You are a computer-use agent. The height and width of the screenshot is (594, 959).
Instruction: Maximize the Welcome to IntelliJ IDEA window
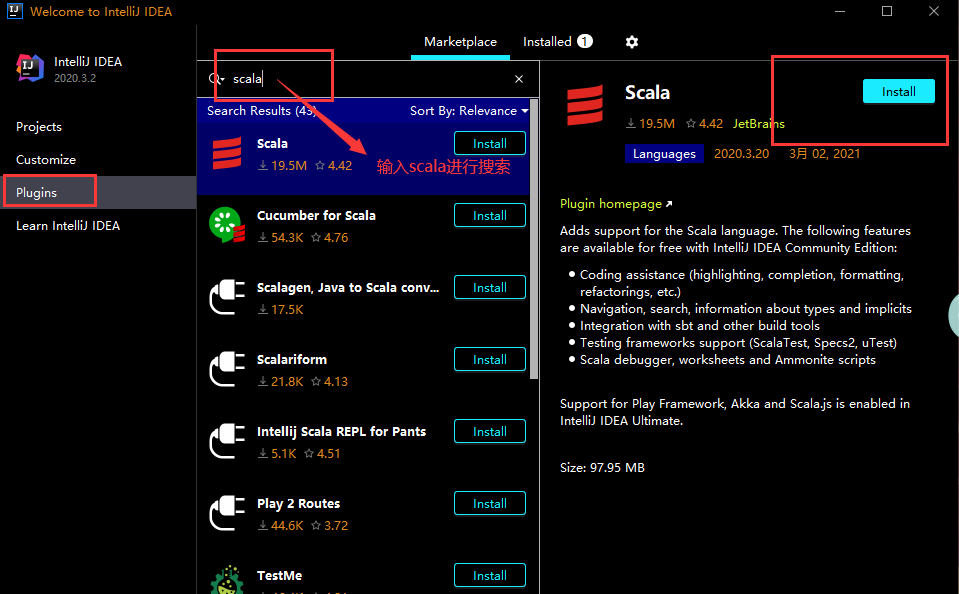[x=887, y=11]
